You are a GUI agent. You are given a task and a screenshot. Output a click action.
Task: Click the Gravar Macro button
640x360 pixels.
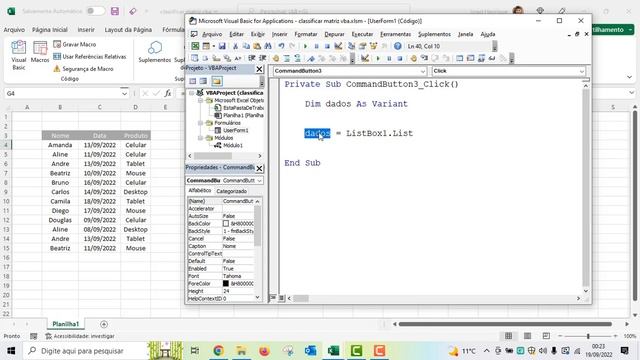[75, 44]
